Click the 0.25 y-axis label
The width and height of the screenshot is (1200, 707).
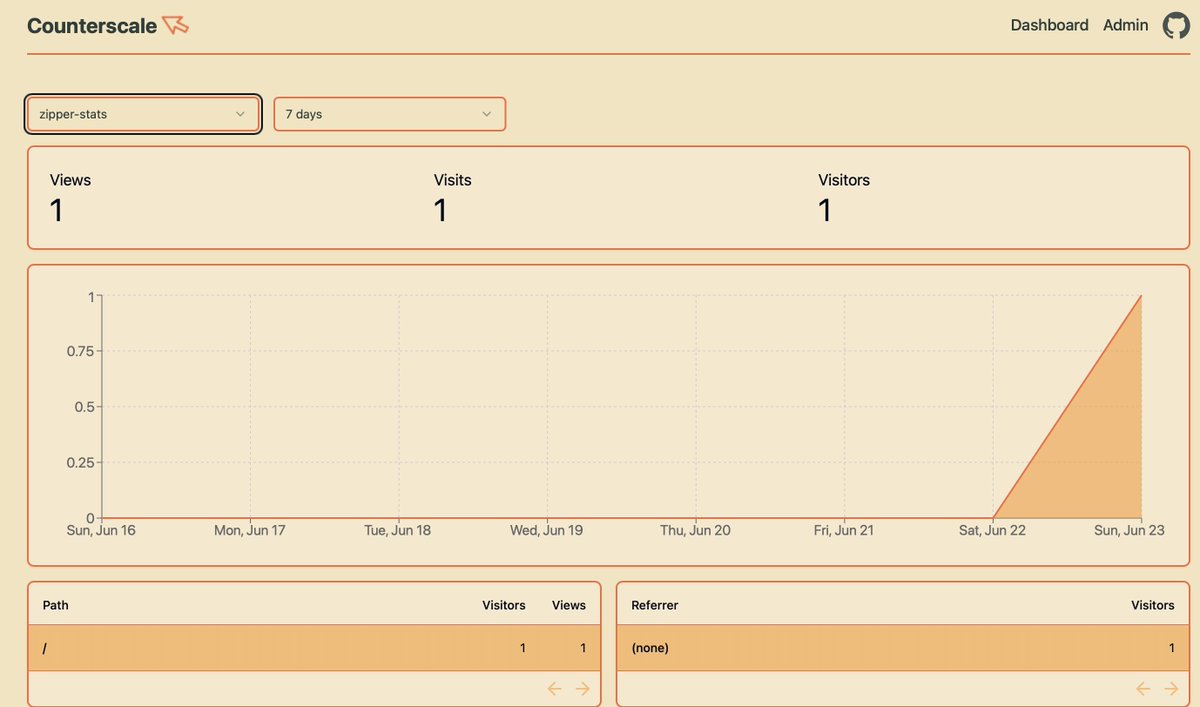[80, 462]
